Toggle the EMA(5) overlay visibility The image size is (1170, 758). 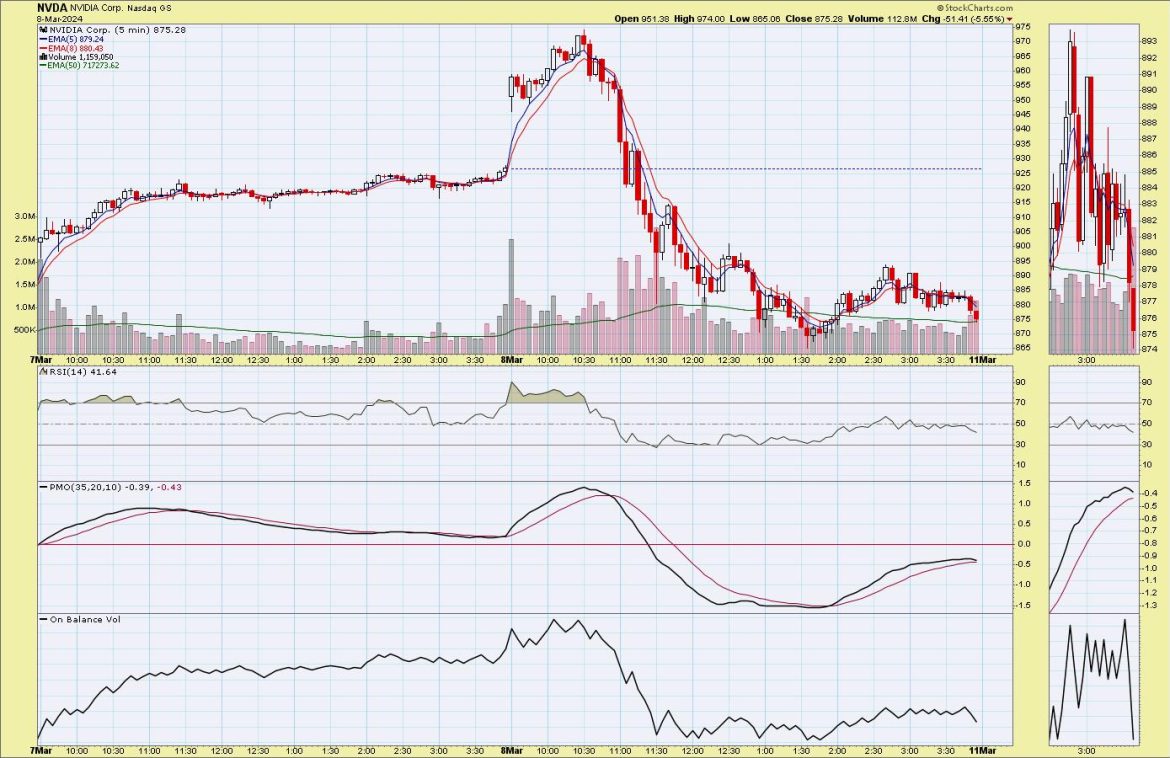pos(70,39)
